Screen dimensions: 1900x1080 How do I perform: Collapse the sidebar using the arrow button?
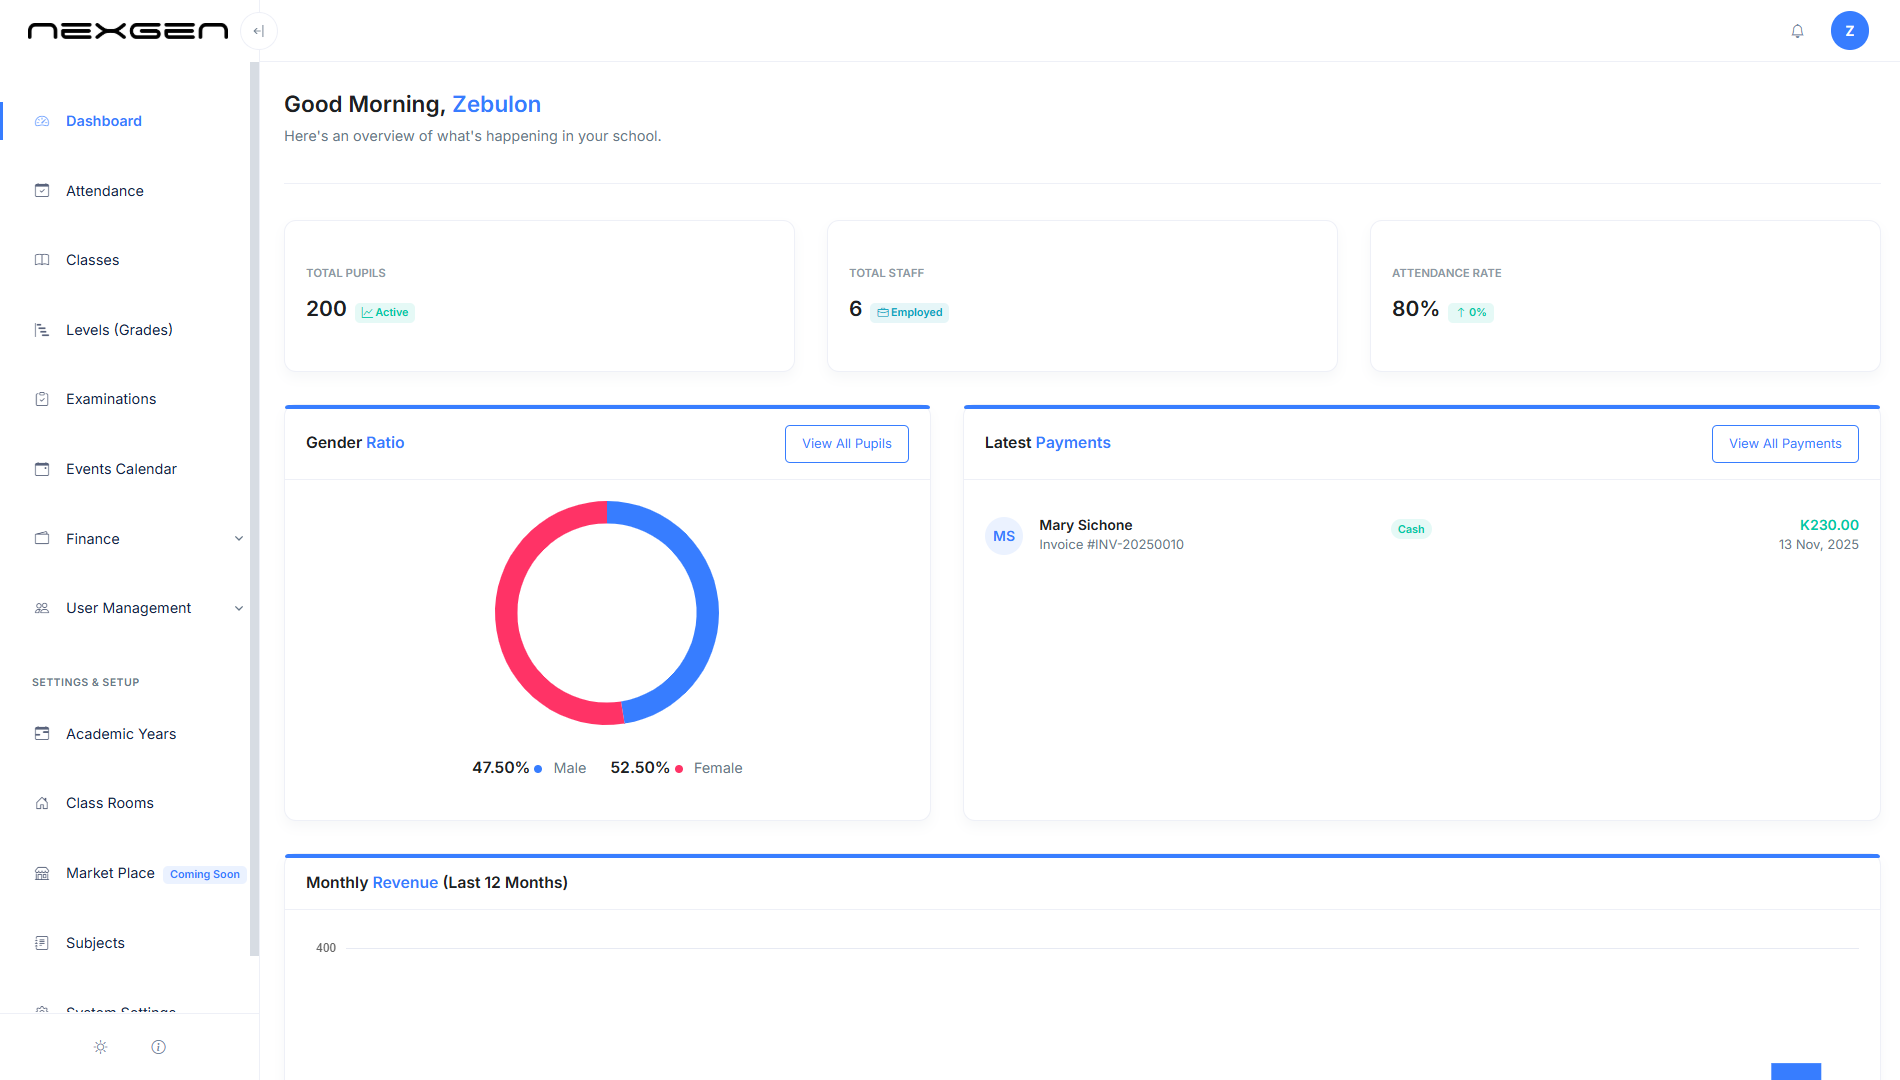tap(259, 31)
